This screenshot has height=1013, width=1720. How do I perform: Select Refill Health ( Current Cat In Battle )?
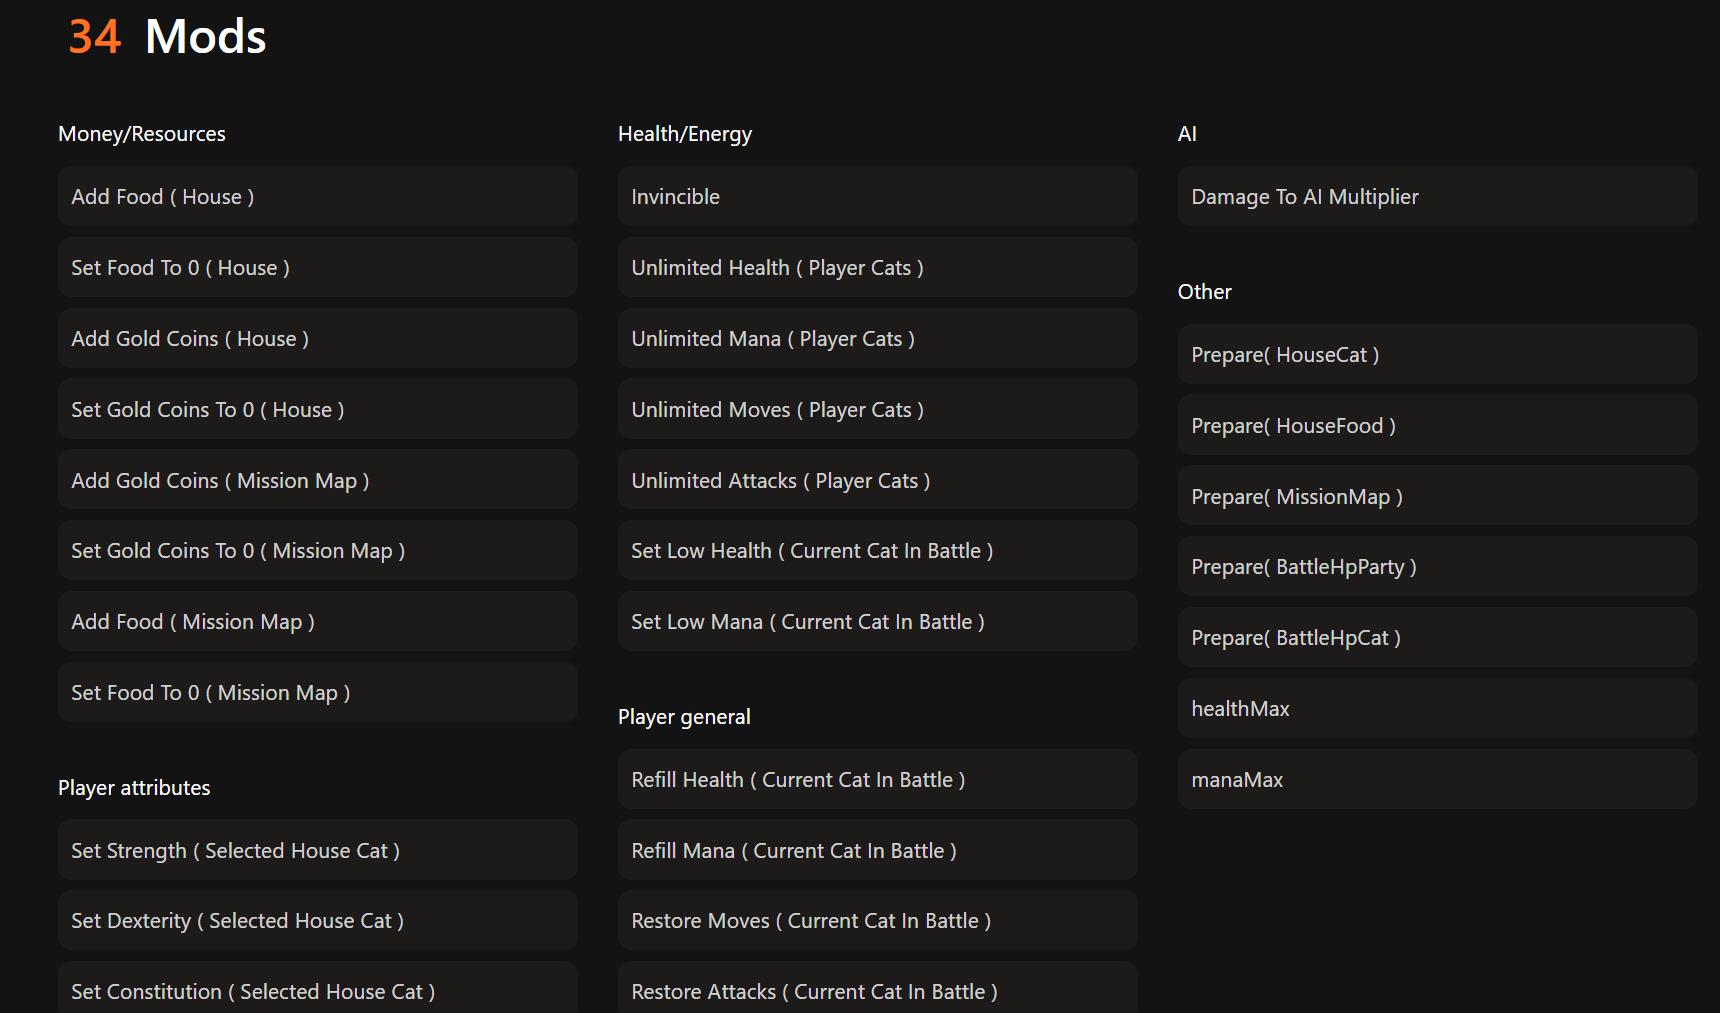876,780
